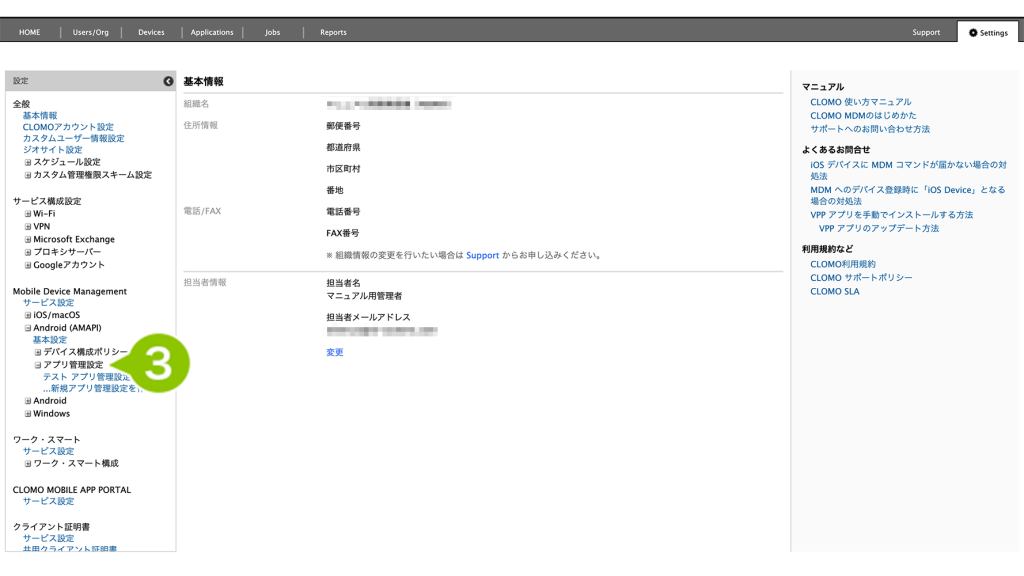Open VPP アプリを手動でインストールする方法
This screenshot has height=576, width=1024.
[x=891, y=215]
